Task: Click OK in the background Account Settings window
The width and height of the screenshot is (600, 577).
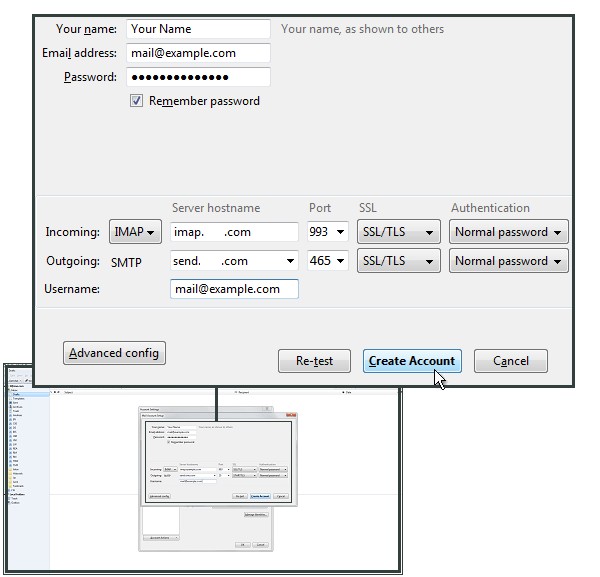Action: pyautogui.click(x=243, y=544)
